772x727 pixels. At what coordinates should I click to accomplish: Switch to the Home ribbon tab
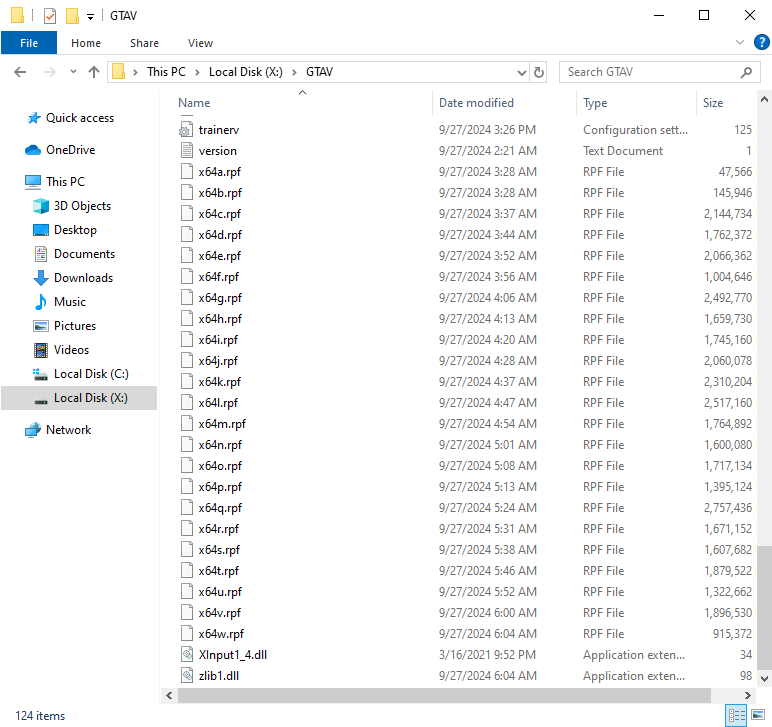(x=86, y=43)
